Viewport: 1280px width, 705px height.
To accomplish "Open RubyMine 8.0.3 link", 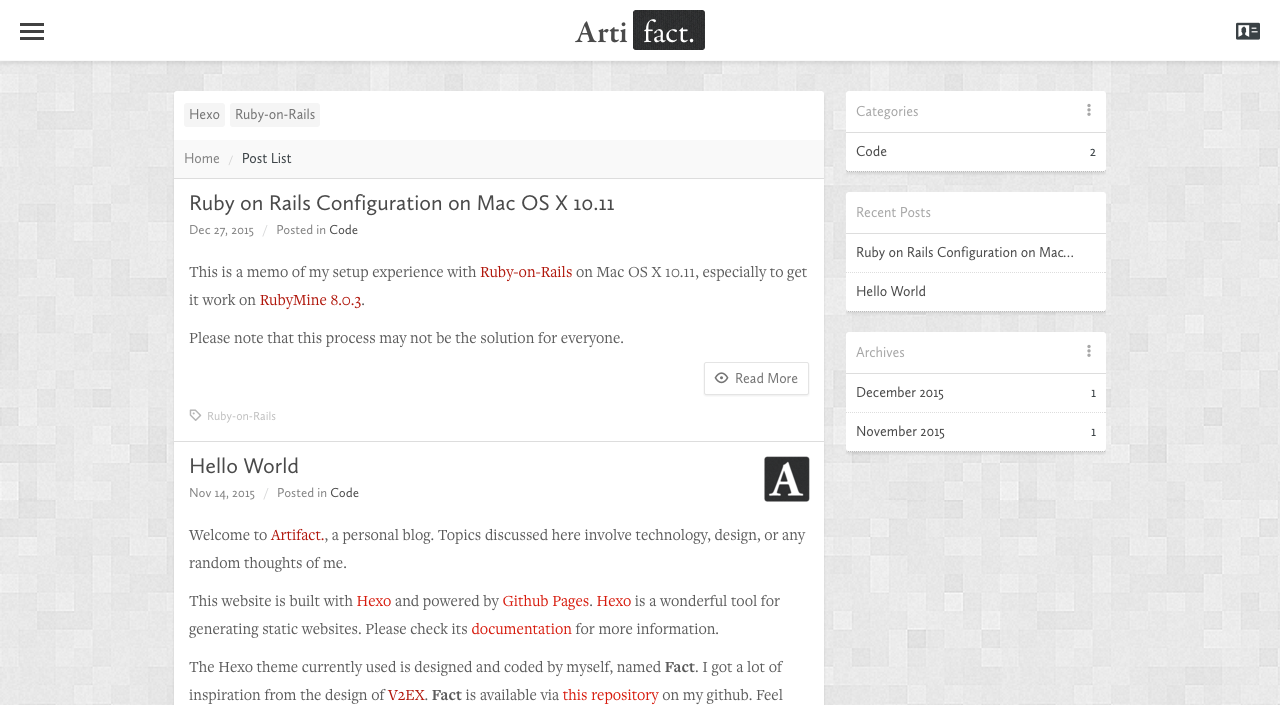I will pos(310,300).
